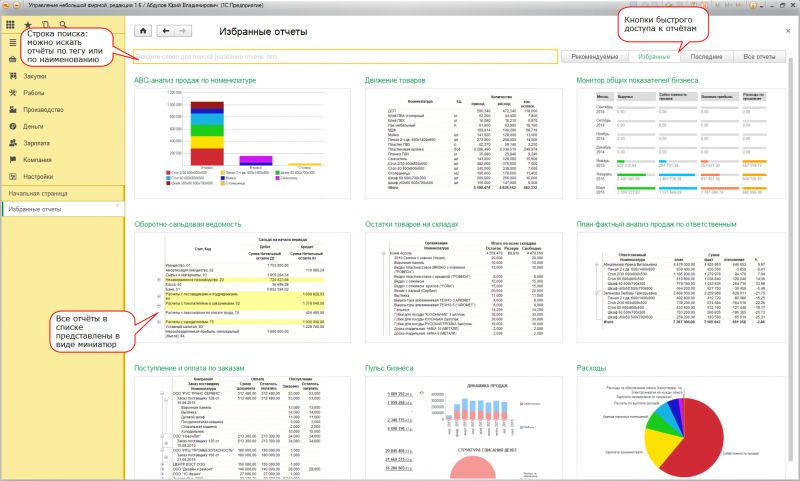Navigate forward with the right arrow
800x481 pixels.
(185, 31)
